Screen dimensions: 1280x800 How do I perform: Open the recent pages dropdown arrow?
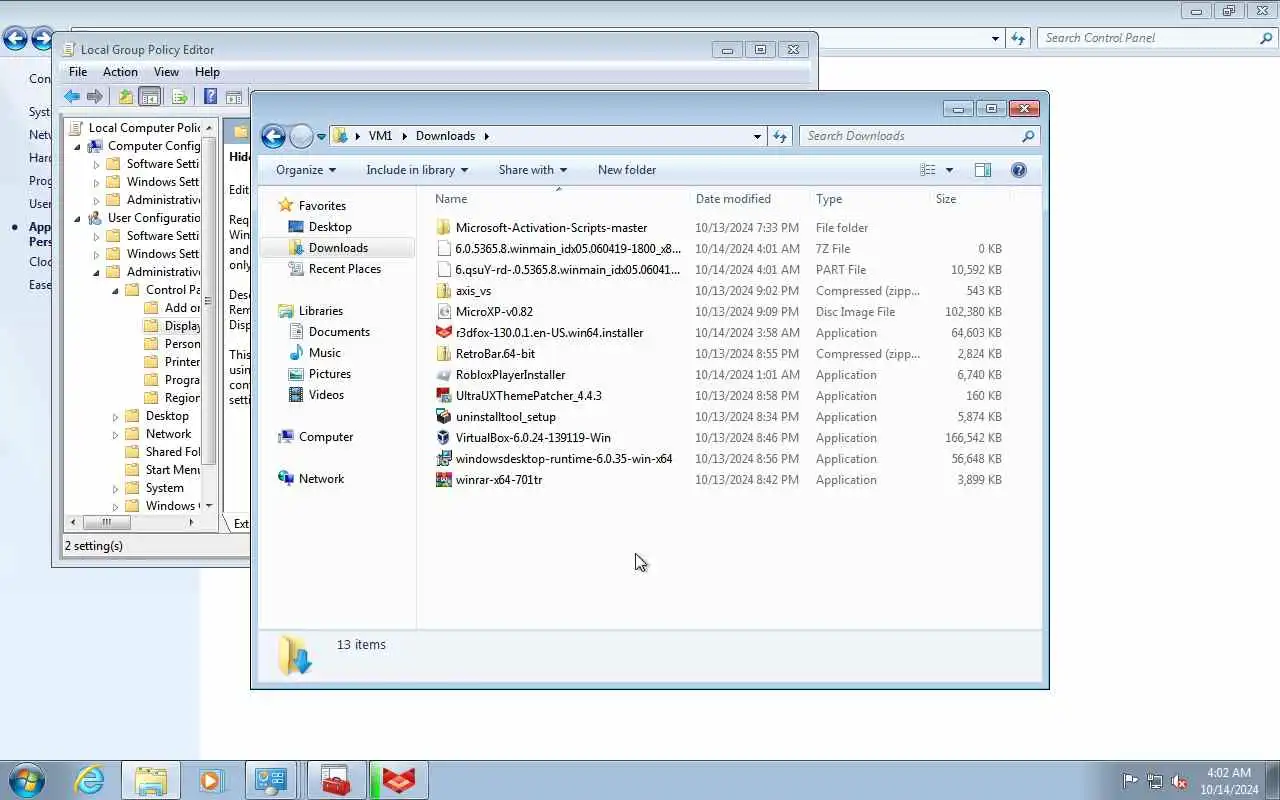coord(322,137)
